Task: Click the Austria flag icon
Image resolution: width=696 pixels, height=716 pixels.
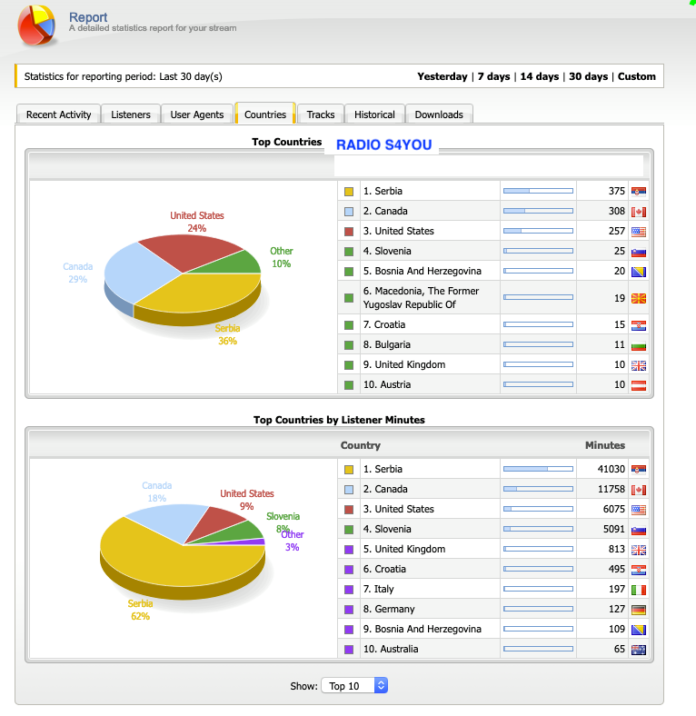Action: pyautogui.click(x=638, y=385)
